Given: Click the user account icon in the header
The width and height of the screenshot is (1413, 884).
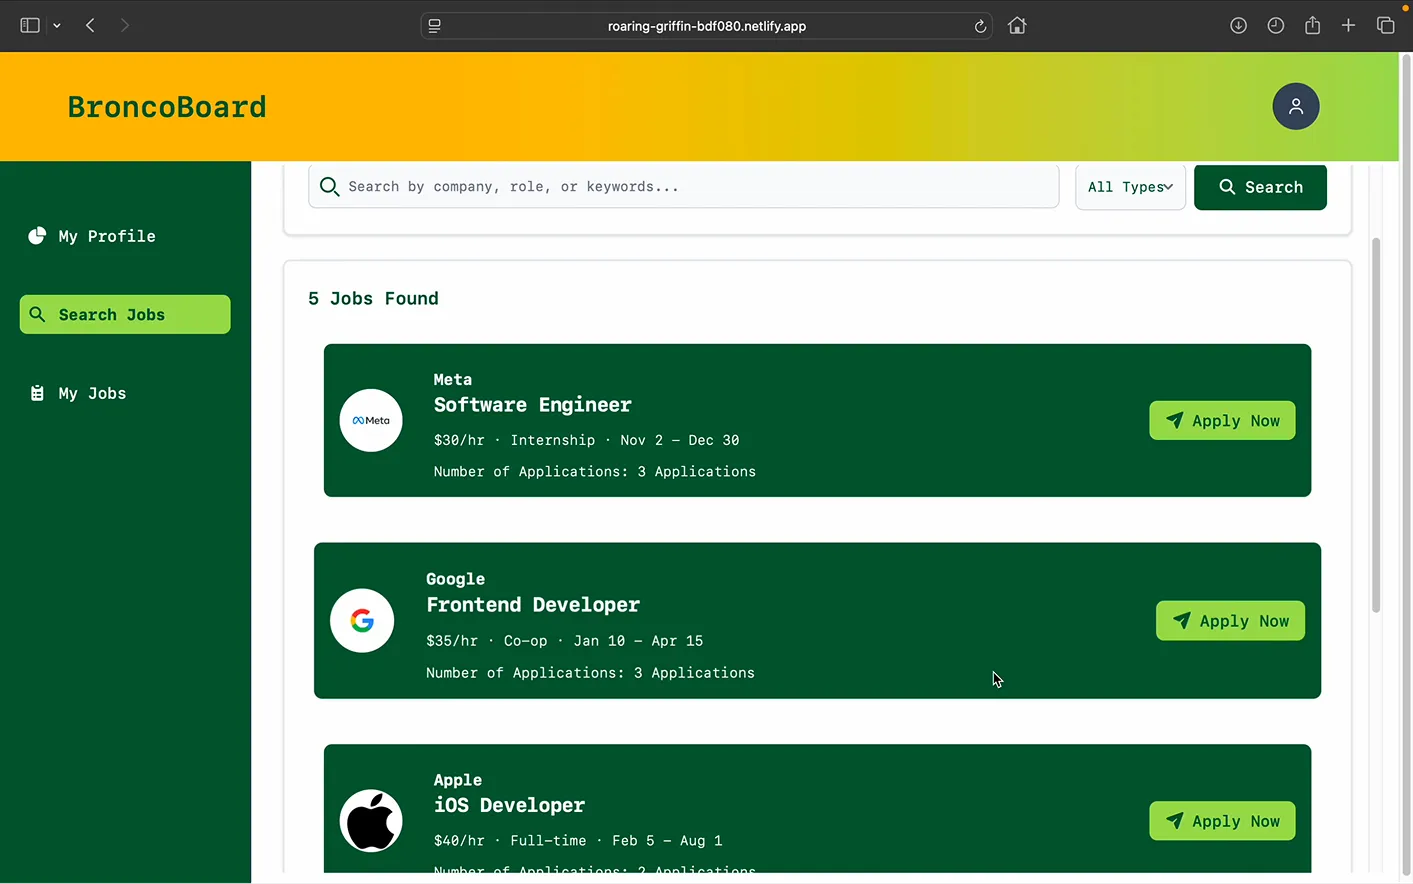Looking at the screenshot, I should tap(1295, 106).
